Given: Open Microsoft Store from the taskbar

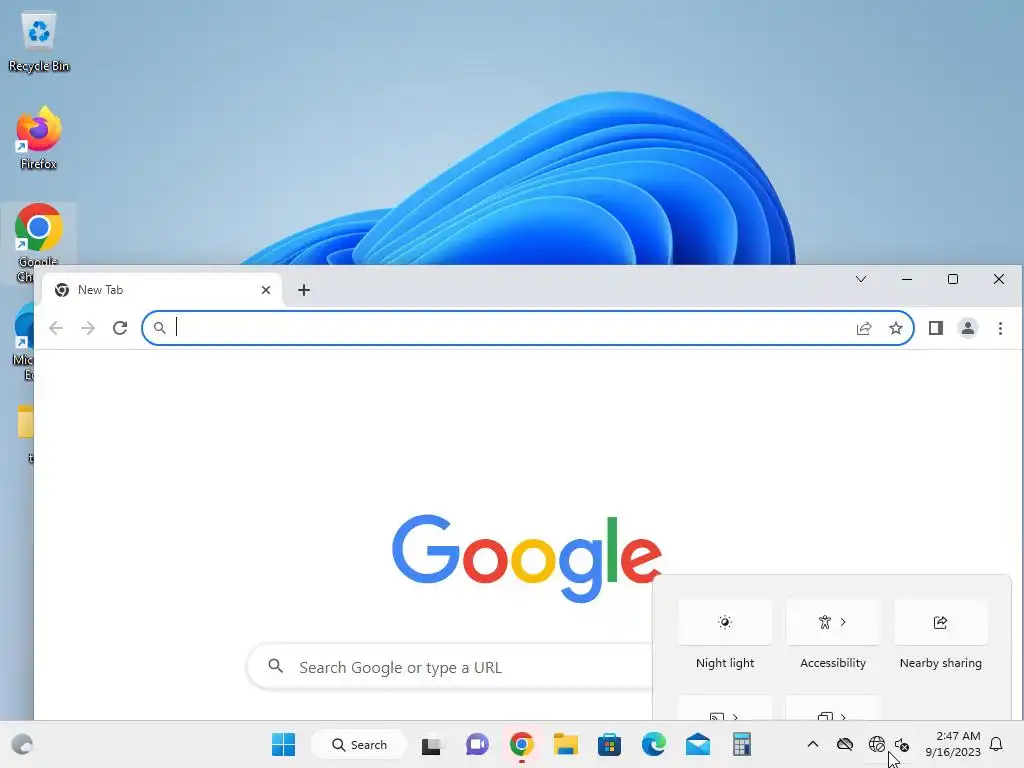Looking at the screenshot, I should pos(609,744).
